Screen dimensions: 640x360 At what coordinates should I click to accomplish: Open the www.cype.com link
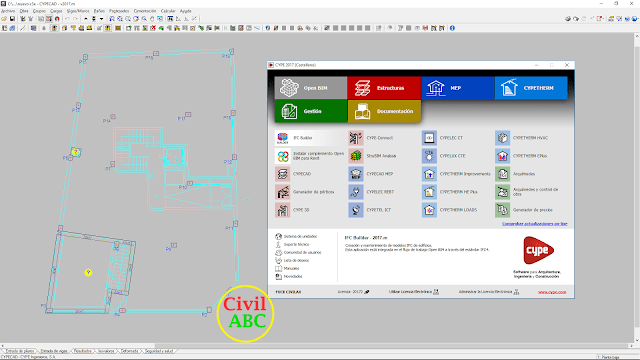(x=552, y=292)
